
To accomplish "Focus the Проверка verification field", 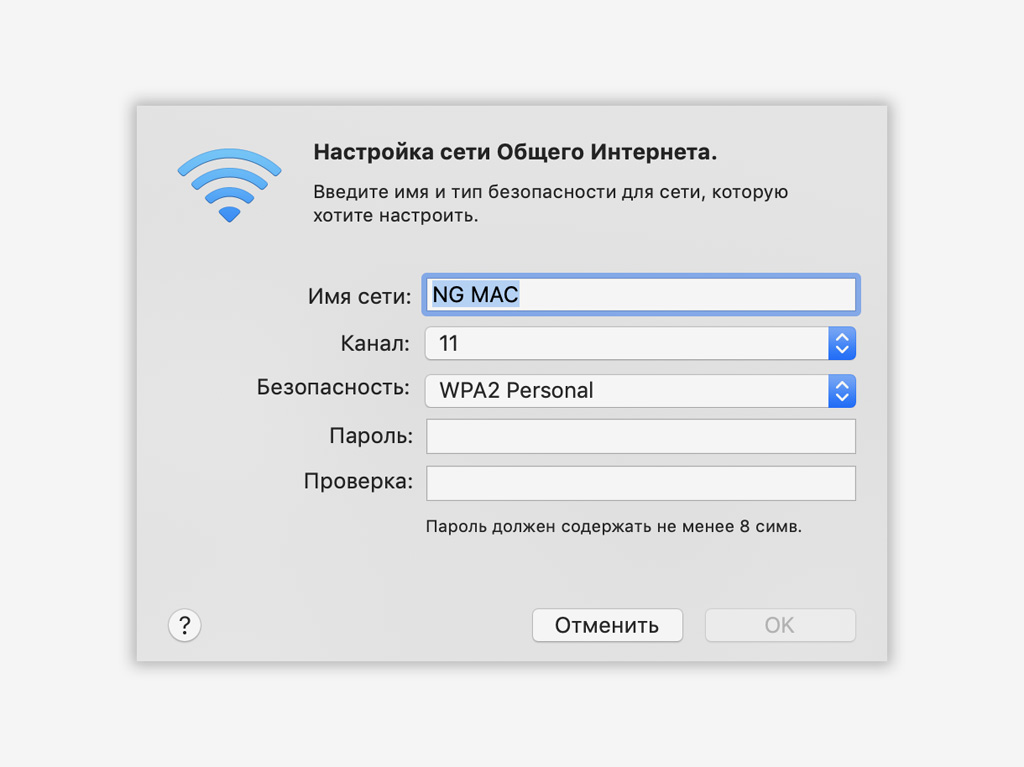I will (x=641, y=483).
